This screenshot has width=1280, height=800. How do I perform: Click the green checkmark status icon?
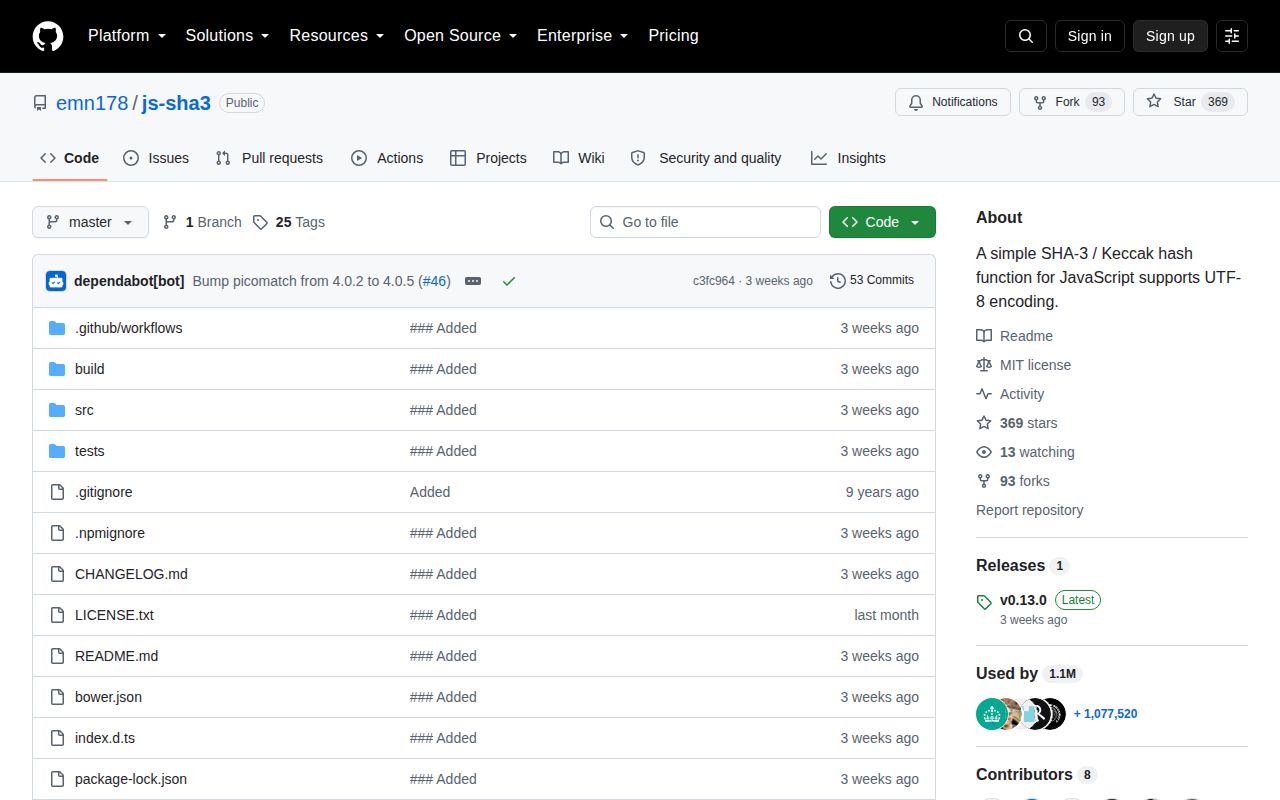[x=509, y=281]
